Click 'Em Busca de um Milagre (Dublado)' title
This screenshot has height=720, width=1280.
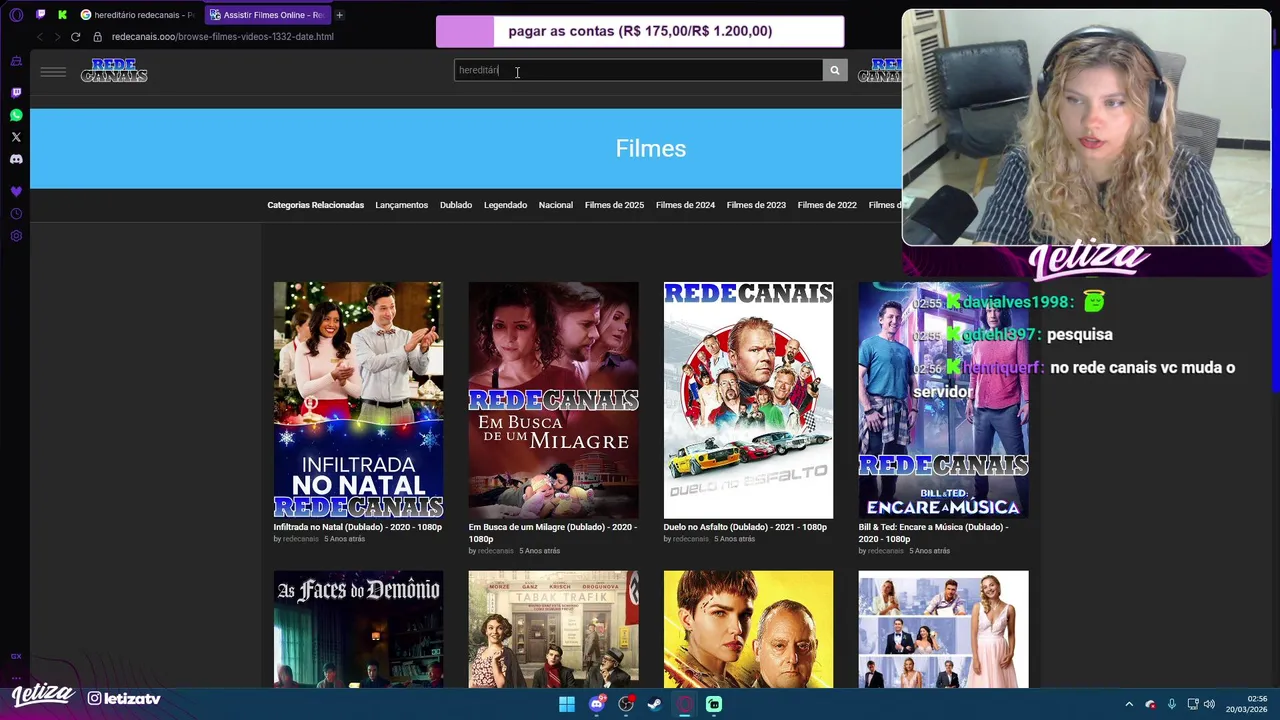coord(552,533)
